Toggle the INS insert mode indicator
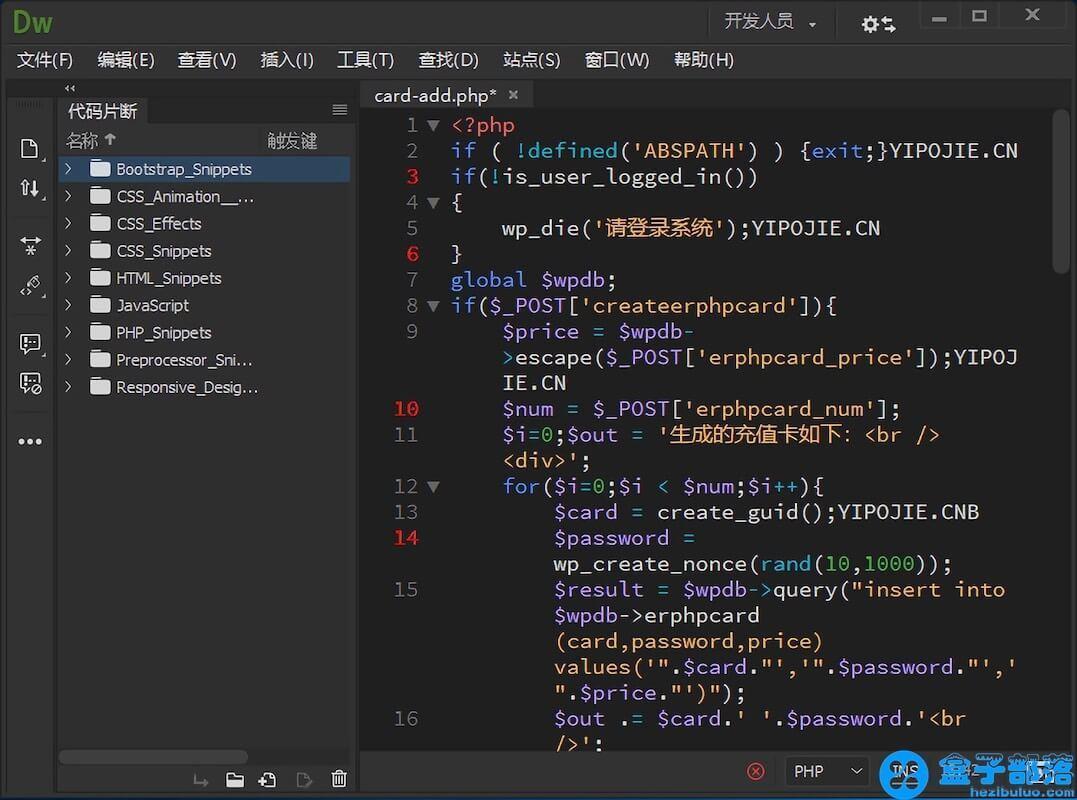The image size is (1077, 800). [903, 771]
